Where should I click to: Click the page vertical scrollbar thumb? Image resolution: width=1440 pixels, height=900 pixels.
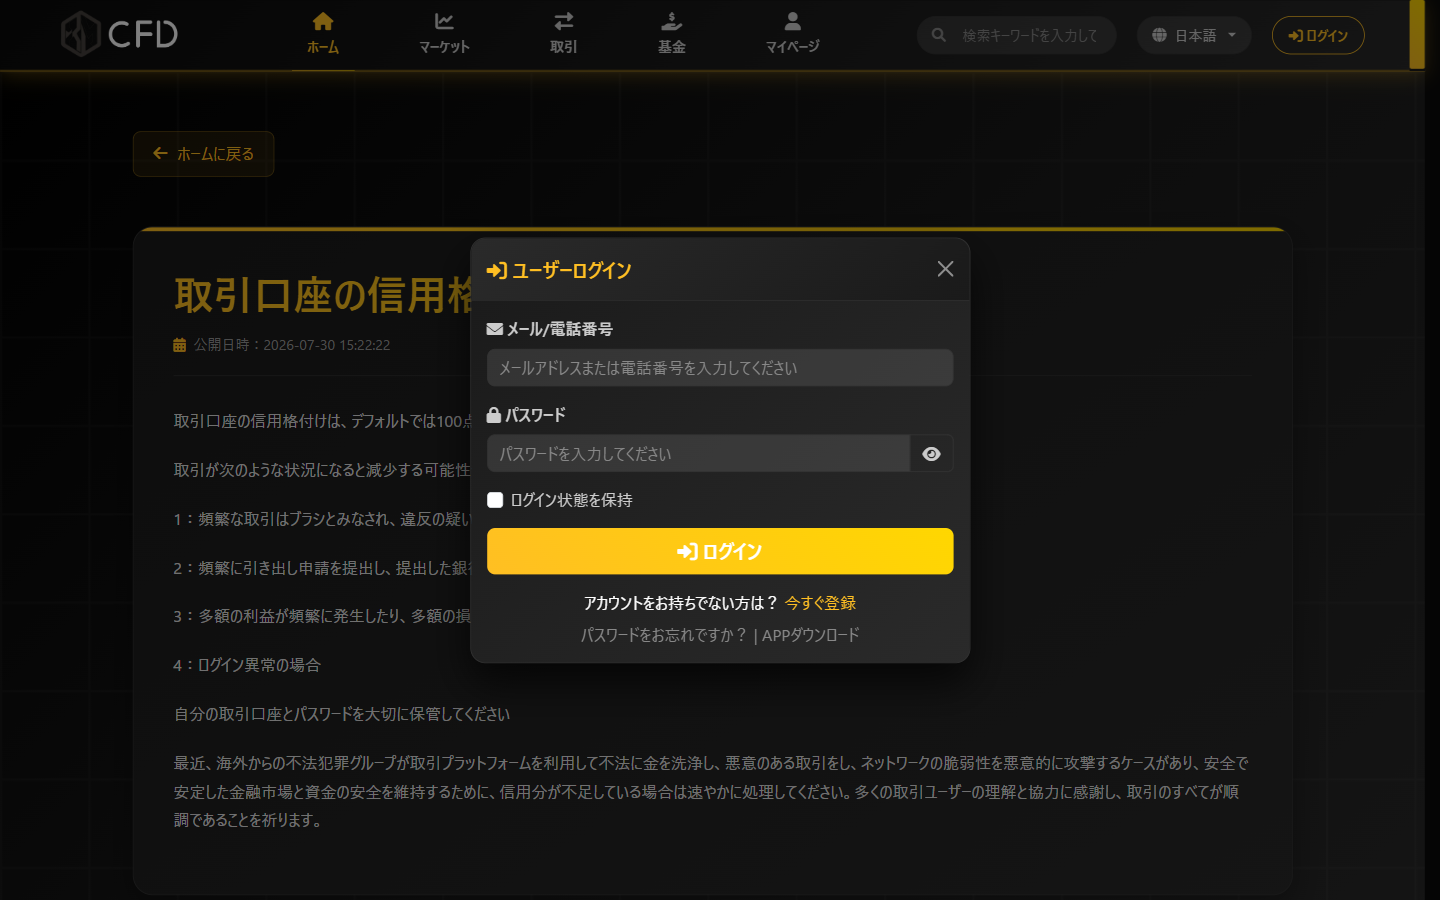tap(1416, 35)
